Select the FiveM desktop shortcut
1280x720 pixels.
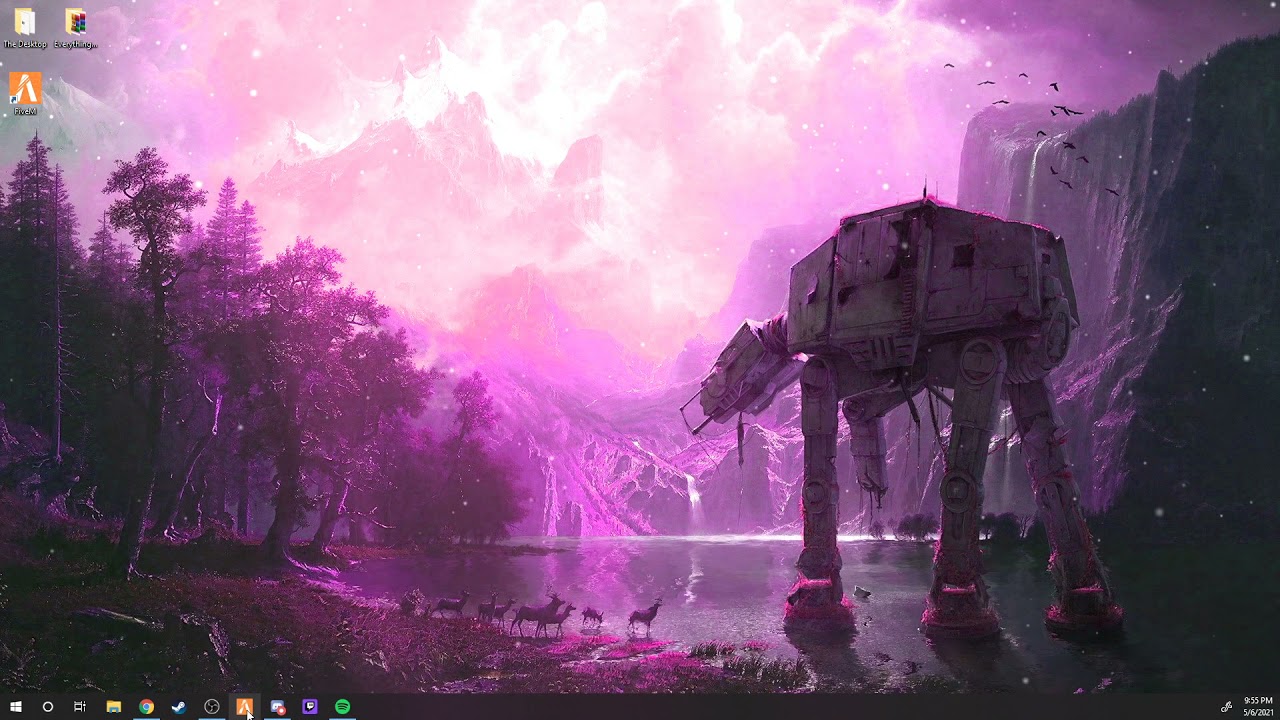click(25, 95)
